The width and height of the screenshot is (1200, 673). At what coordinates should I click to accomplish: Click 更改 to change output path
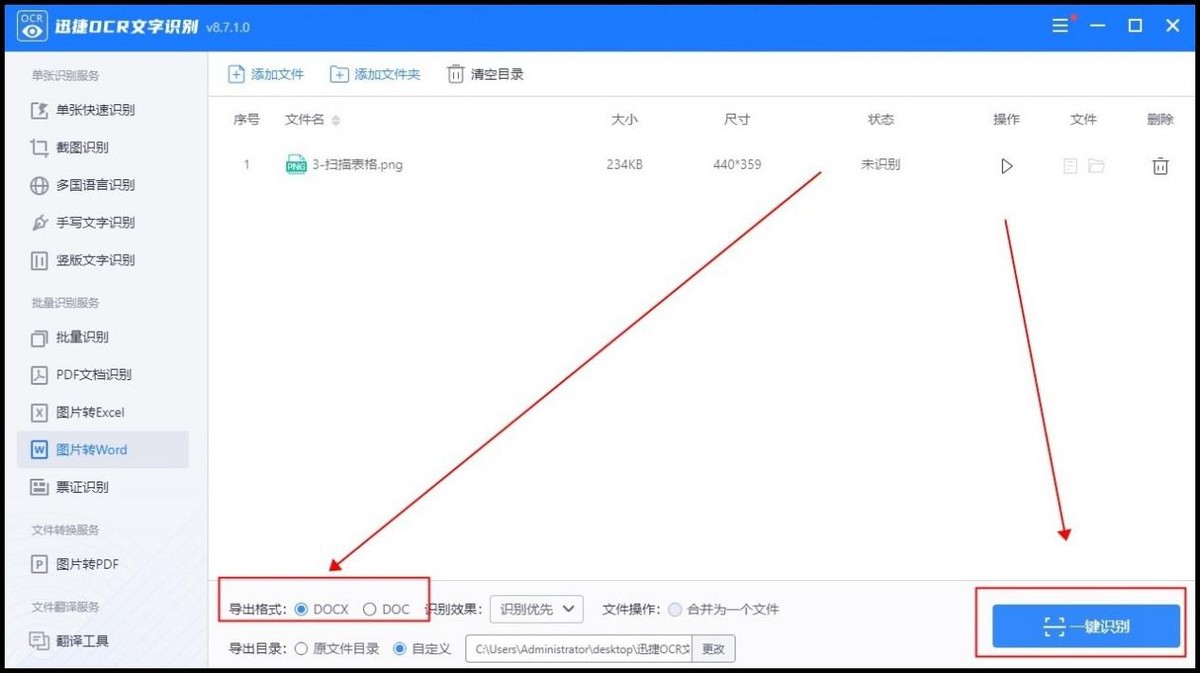point(713,648)
